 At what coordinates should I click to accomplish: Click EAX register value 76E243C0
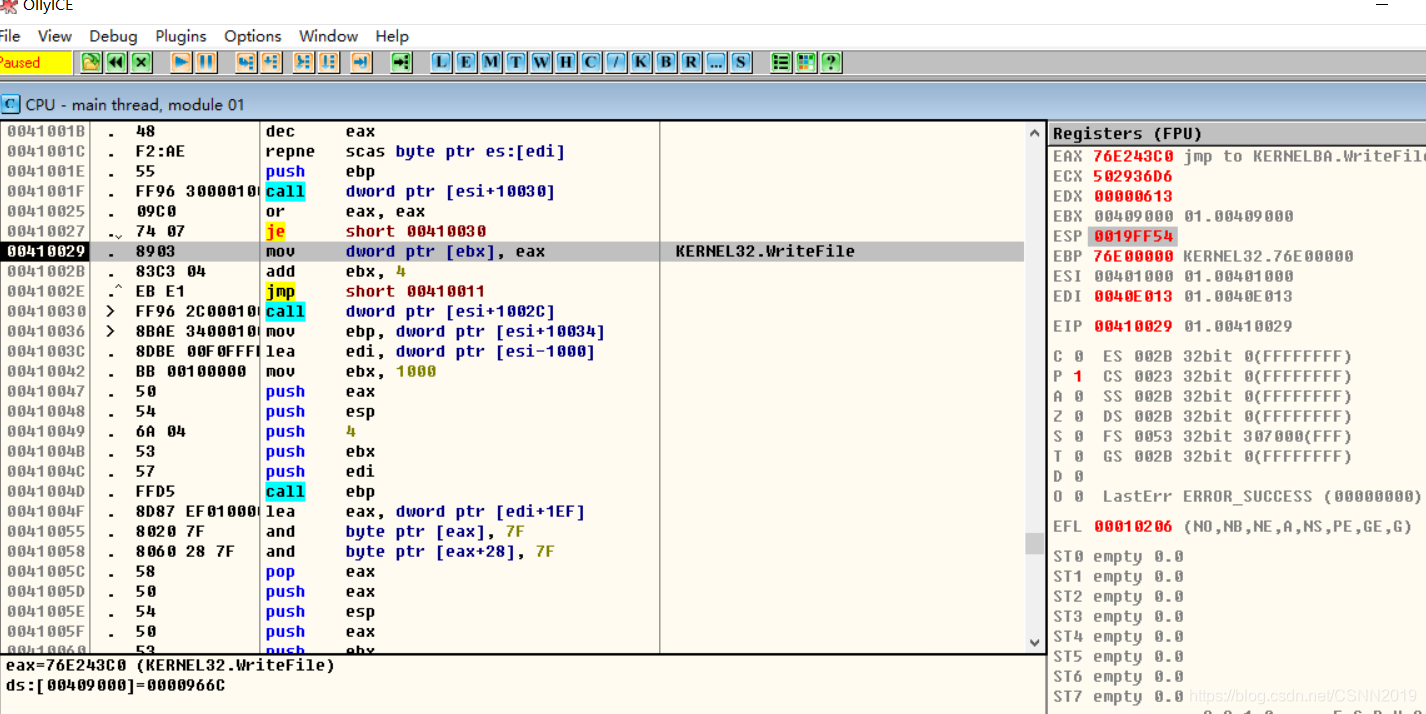pos(1133,156)
